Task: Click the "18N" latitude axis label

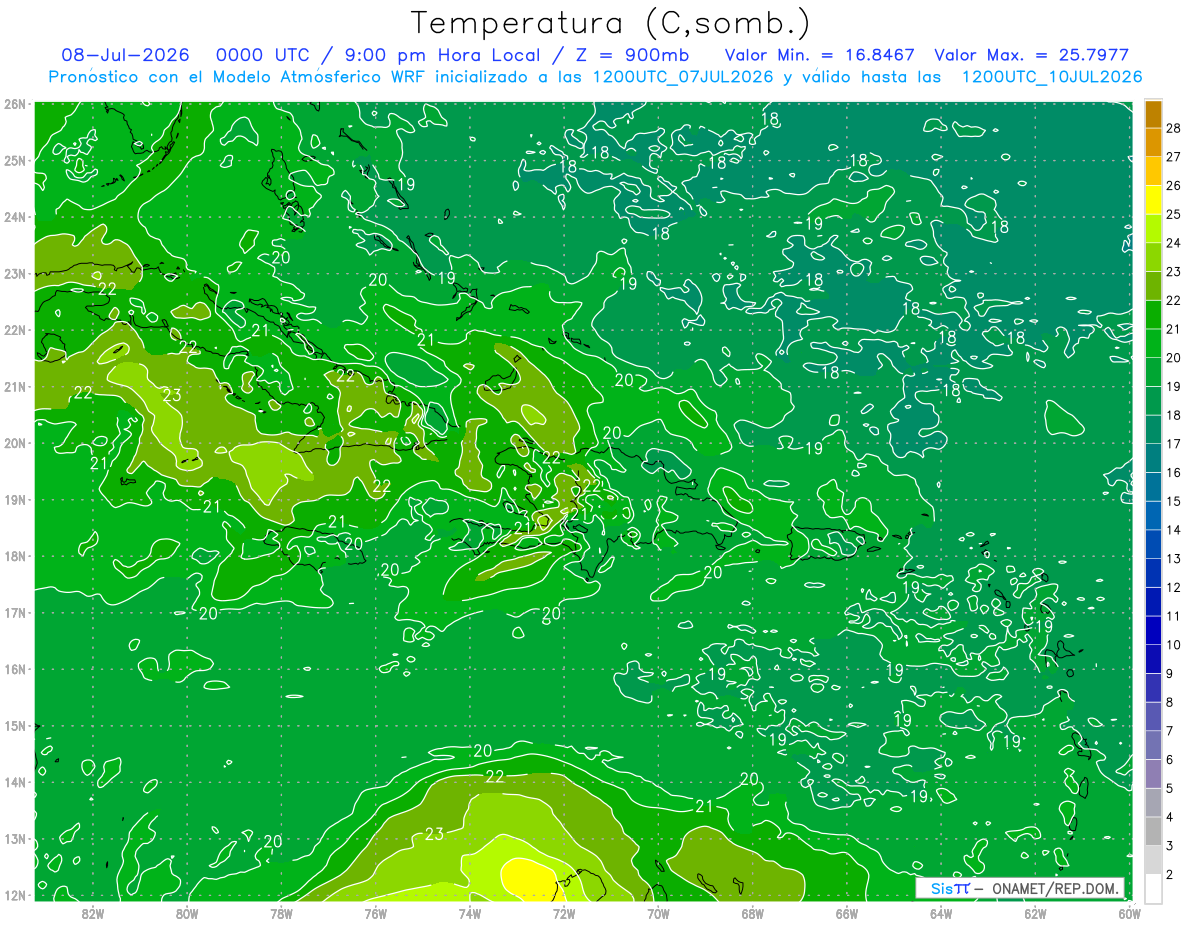Action: pyautogui.click(x=16, y=556)
